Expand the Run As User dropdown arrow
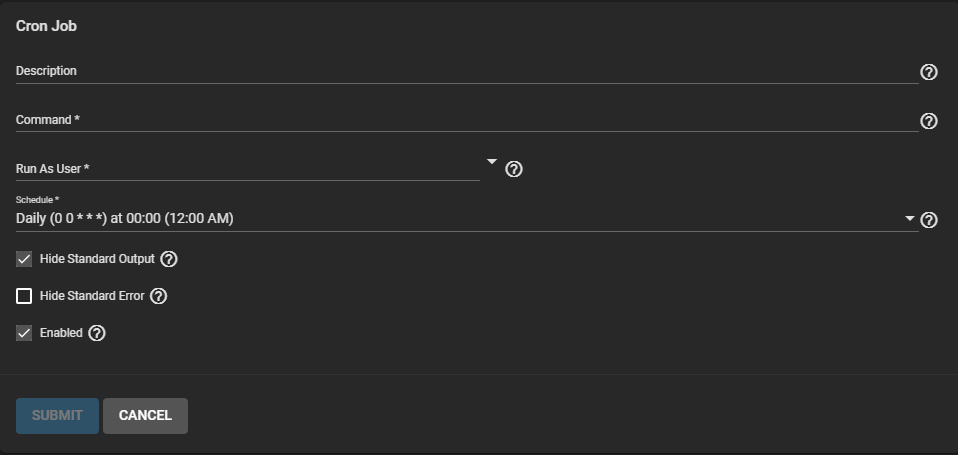This screenshot has height=455, width=958. (x=491, y=161)
